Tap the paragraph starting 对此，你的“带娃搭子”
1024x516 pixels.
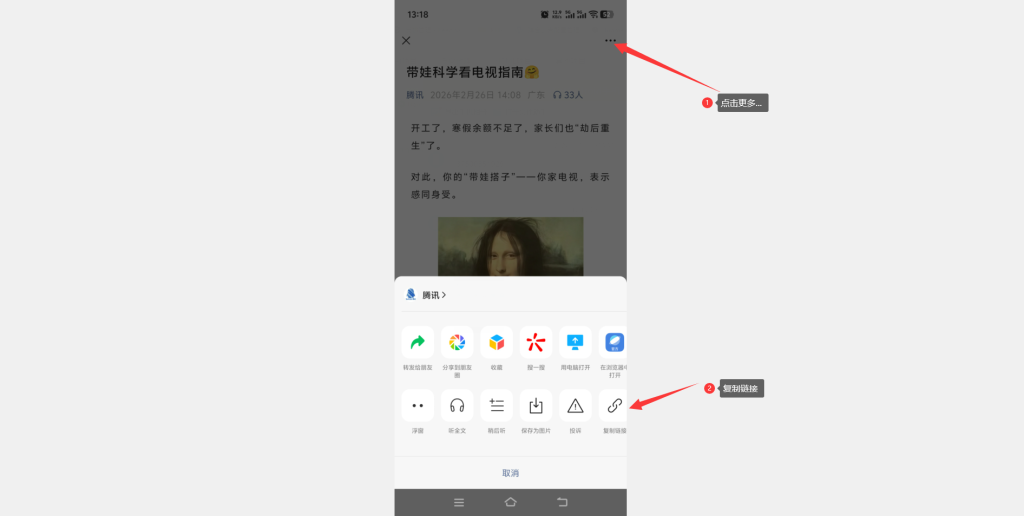(x=510, y=185)
